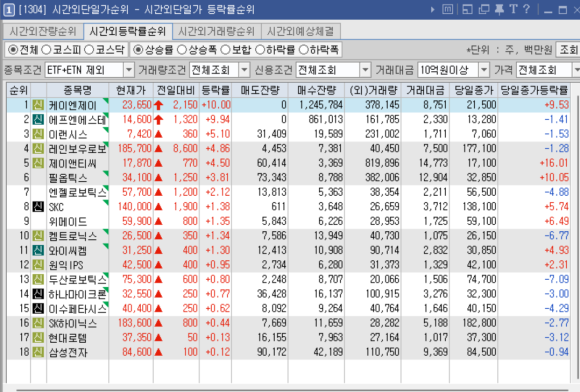Switch to the 시간외잔량순위 tab
Viewport: 580px width, 392px height.
43,31
